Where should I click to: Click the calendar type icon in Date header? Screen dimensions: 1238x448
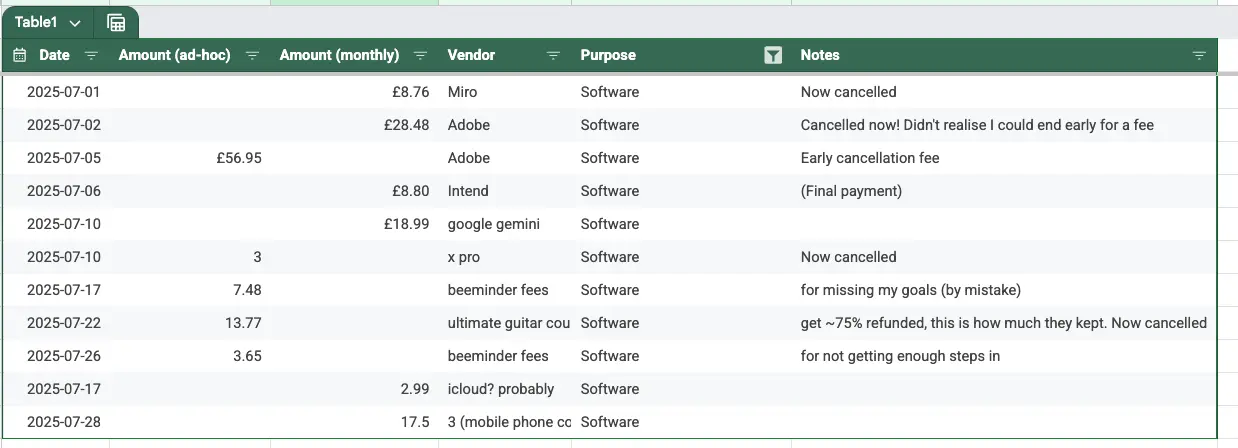click(x=19, y=55)
